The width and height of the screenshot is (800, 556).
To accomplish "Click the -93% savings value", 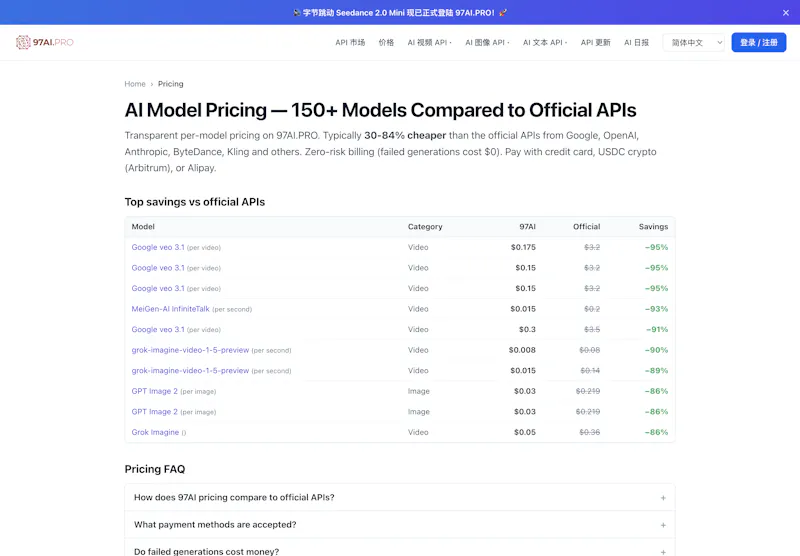I will 656,309.
